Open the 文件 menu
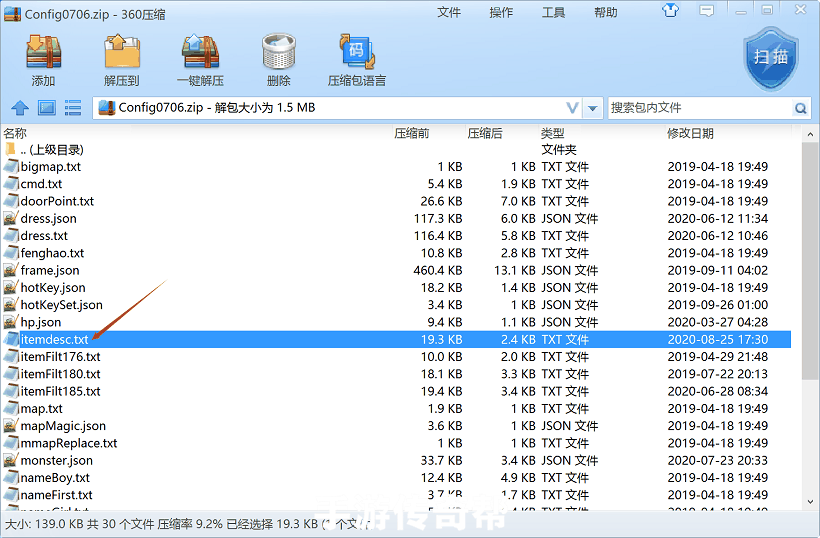820x538 pixels. click(x=449, y=13)
